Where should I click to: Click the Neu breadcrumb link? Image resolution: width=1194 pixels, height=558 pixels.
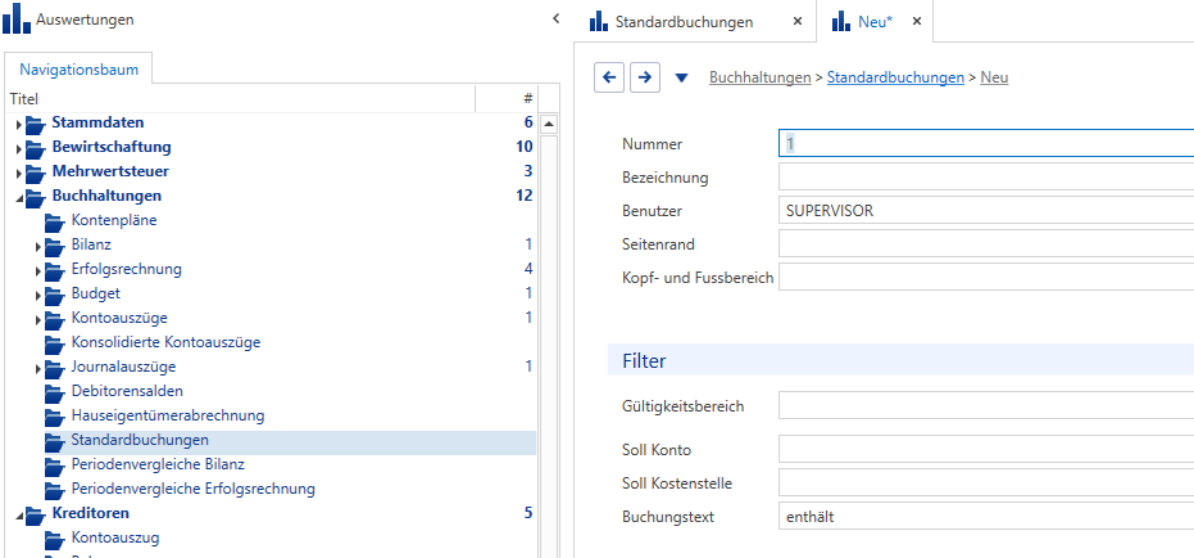click(x=994, y=77)
